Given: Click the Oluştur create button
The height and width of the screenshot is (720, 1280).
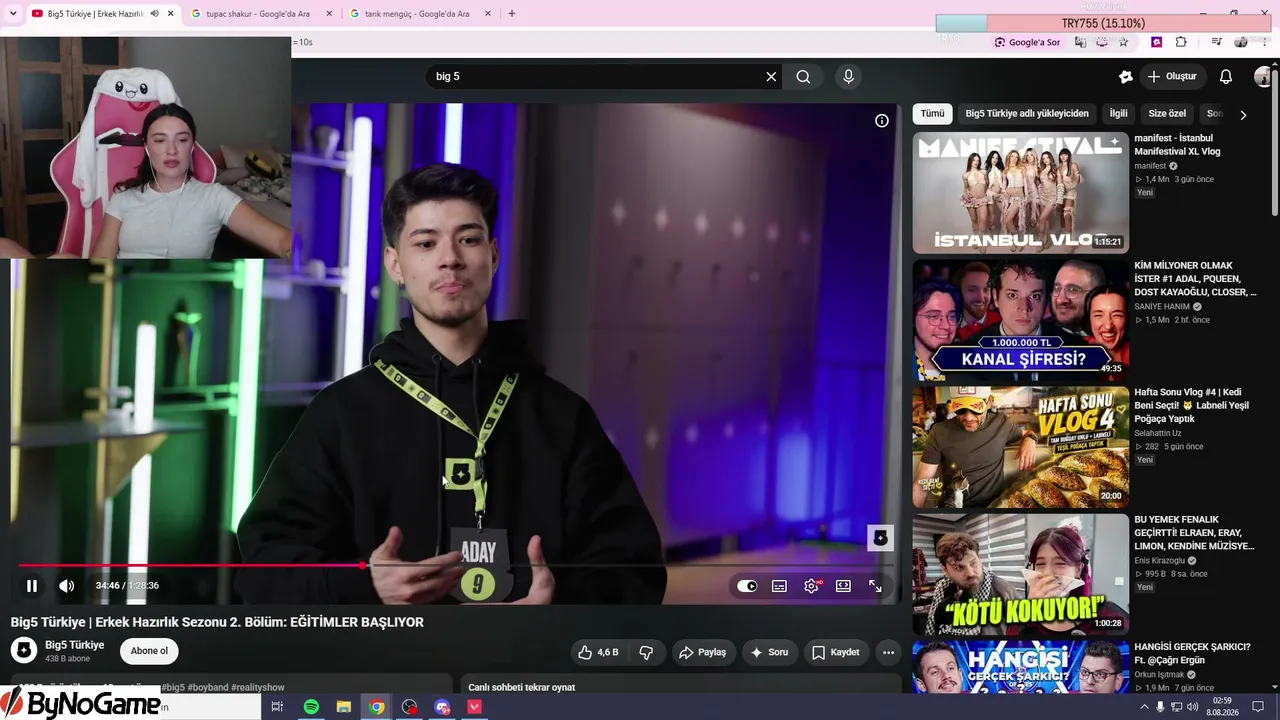Looking at the screenshot, I should (1172, 77).
